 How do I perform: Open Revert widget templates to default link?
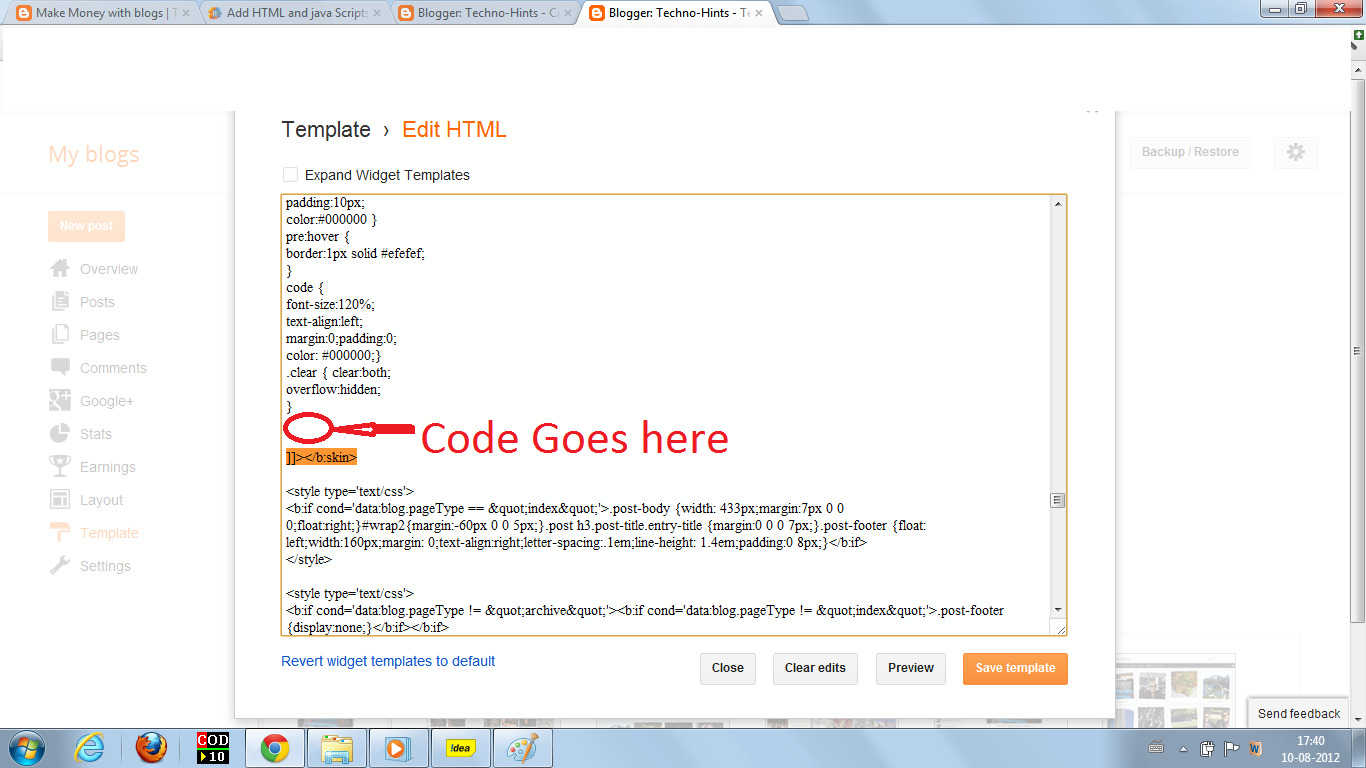tap(388, 661)
